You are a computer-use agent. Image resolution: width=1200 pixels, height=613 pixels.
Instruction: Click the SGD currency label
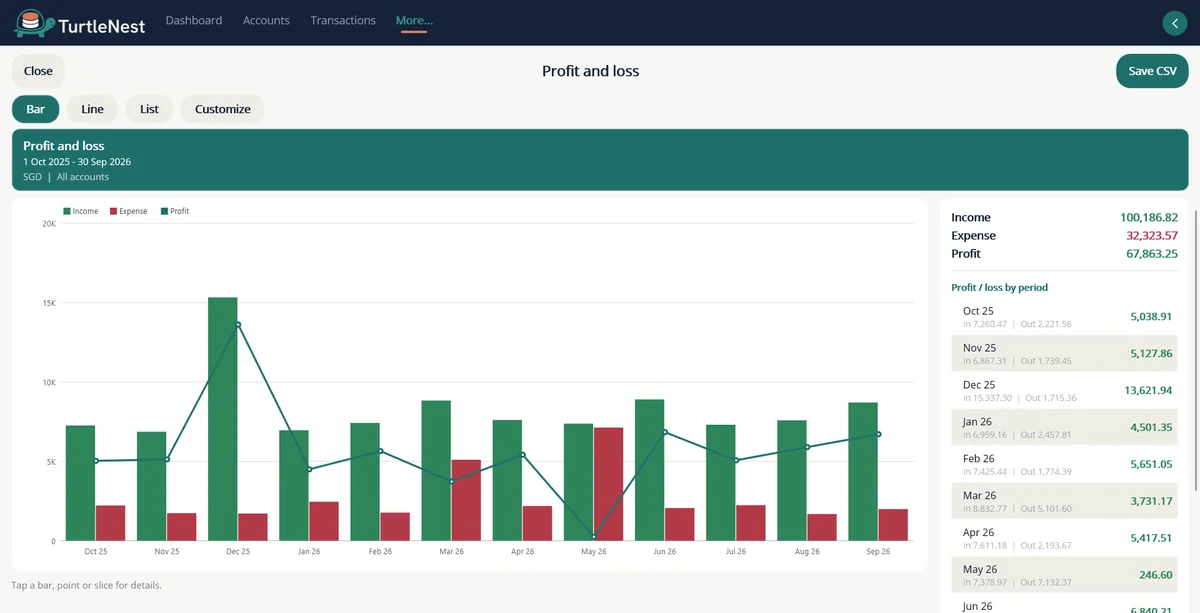click(33, 177)
